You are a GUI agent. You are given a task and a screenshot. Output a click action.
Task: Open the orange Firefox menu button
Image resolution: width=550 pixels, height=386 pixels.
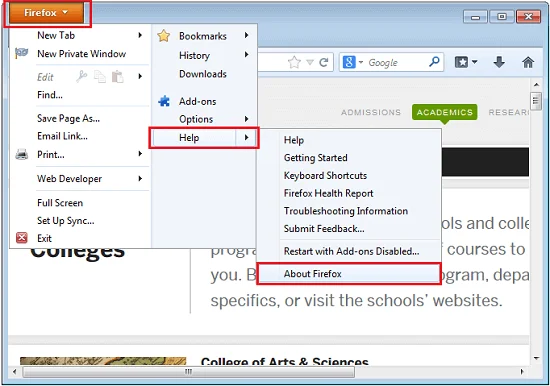point(46,13)
